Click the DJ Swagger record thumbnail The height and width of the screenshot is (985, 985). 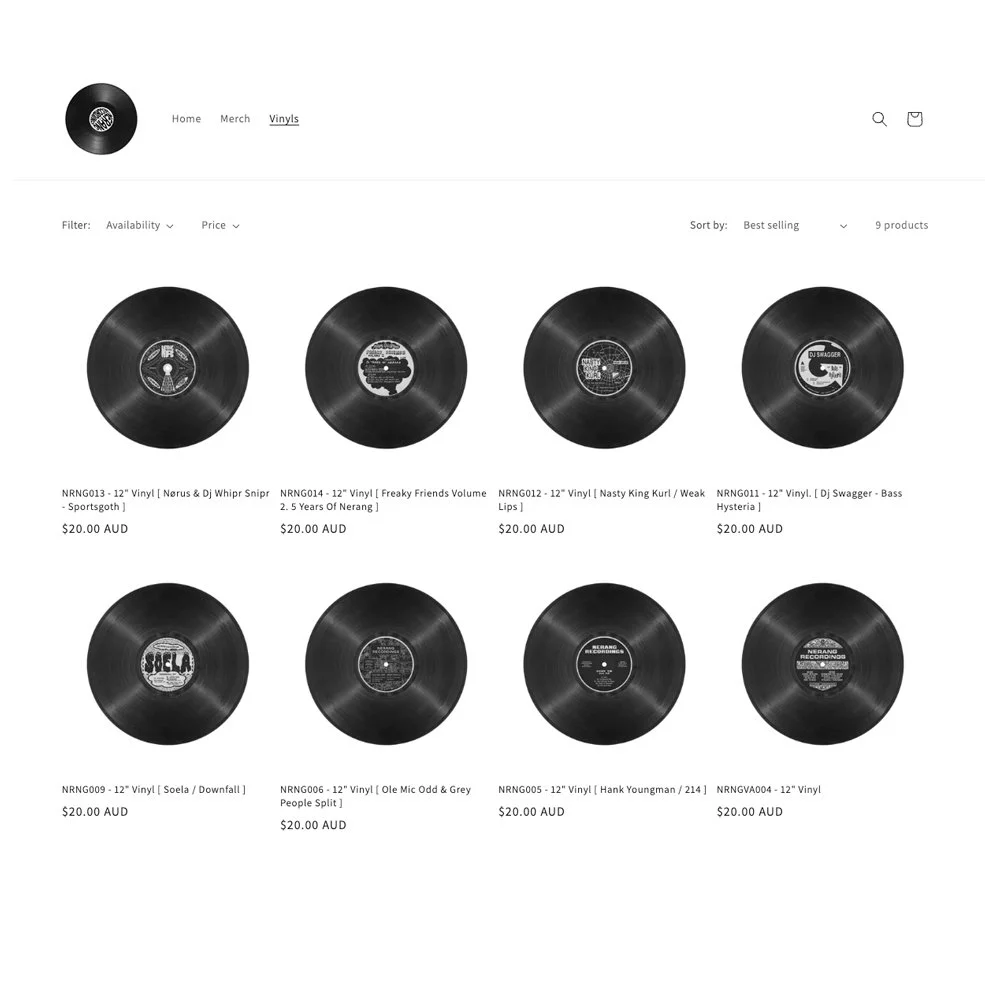pos(823,367)
